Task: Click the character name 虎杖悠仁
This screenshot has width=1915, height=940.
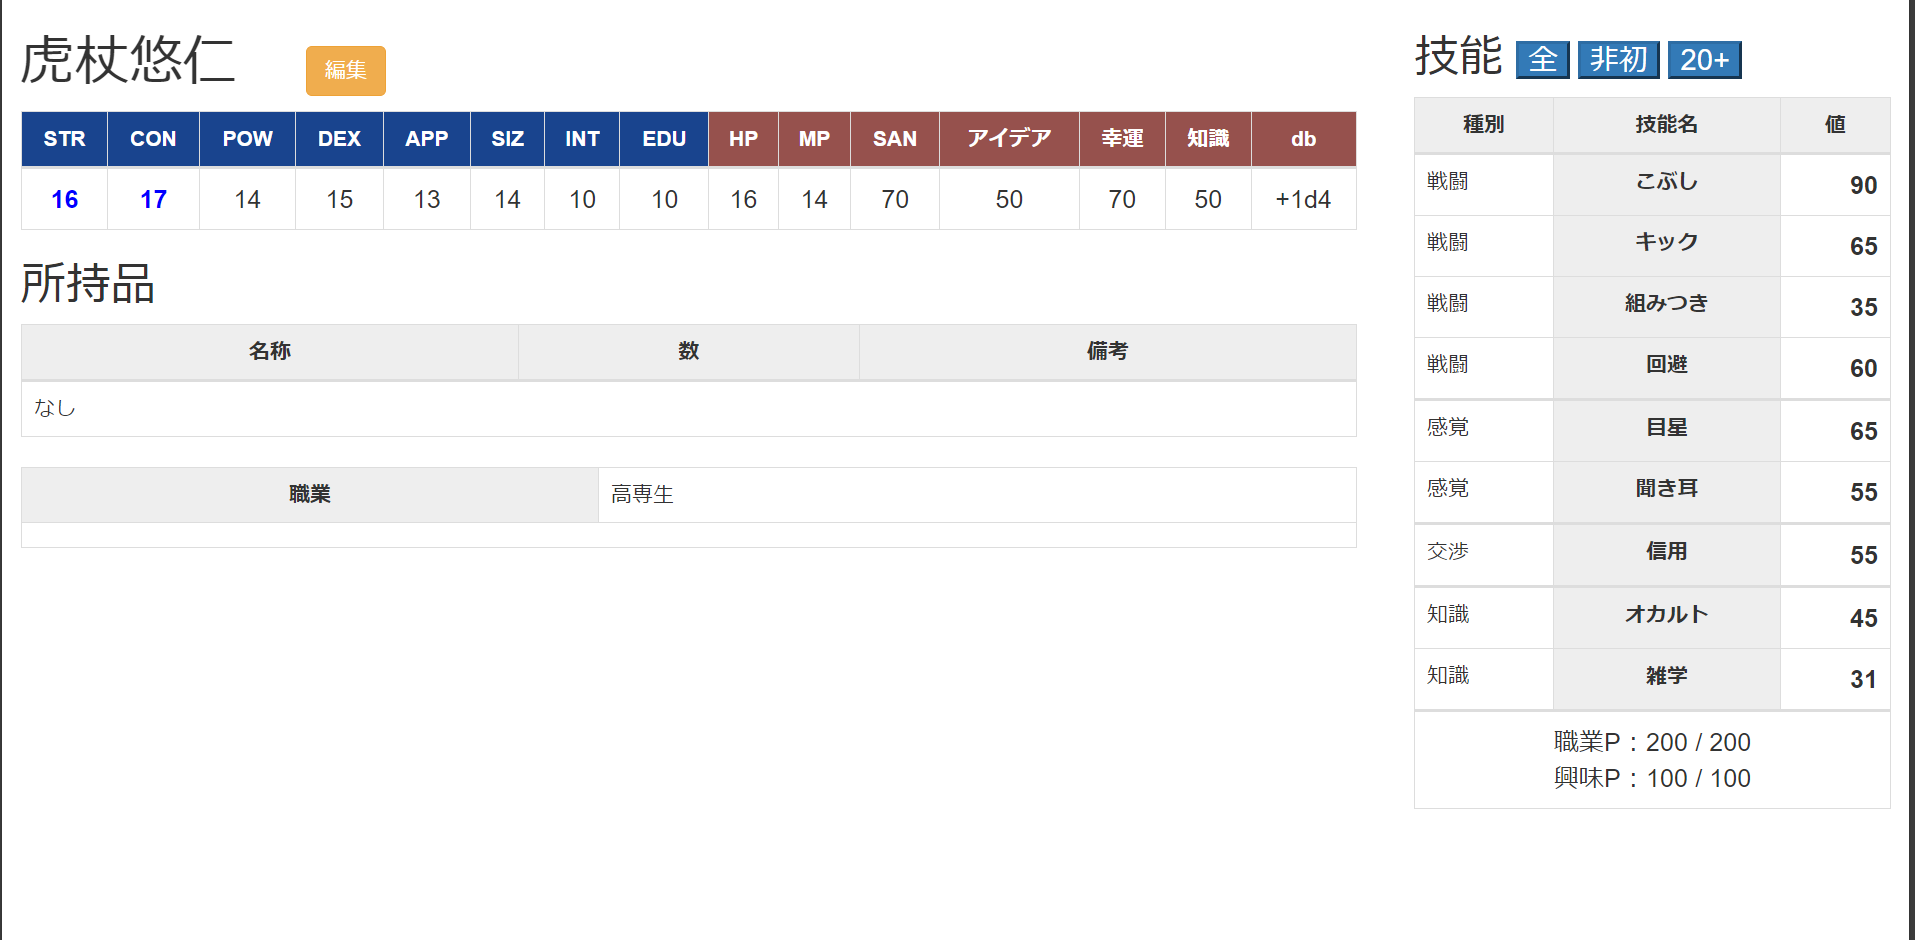Action: 128,60
